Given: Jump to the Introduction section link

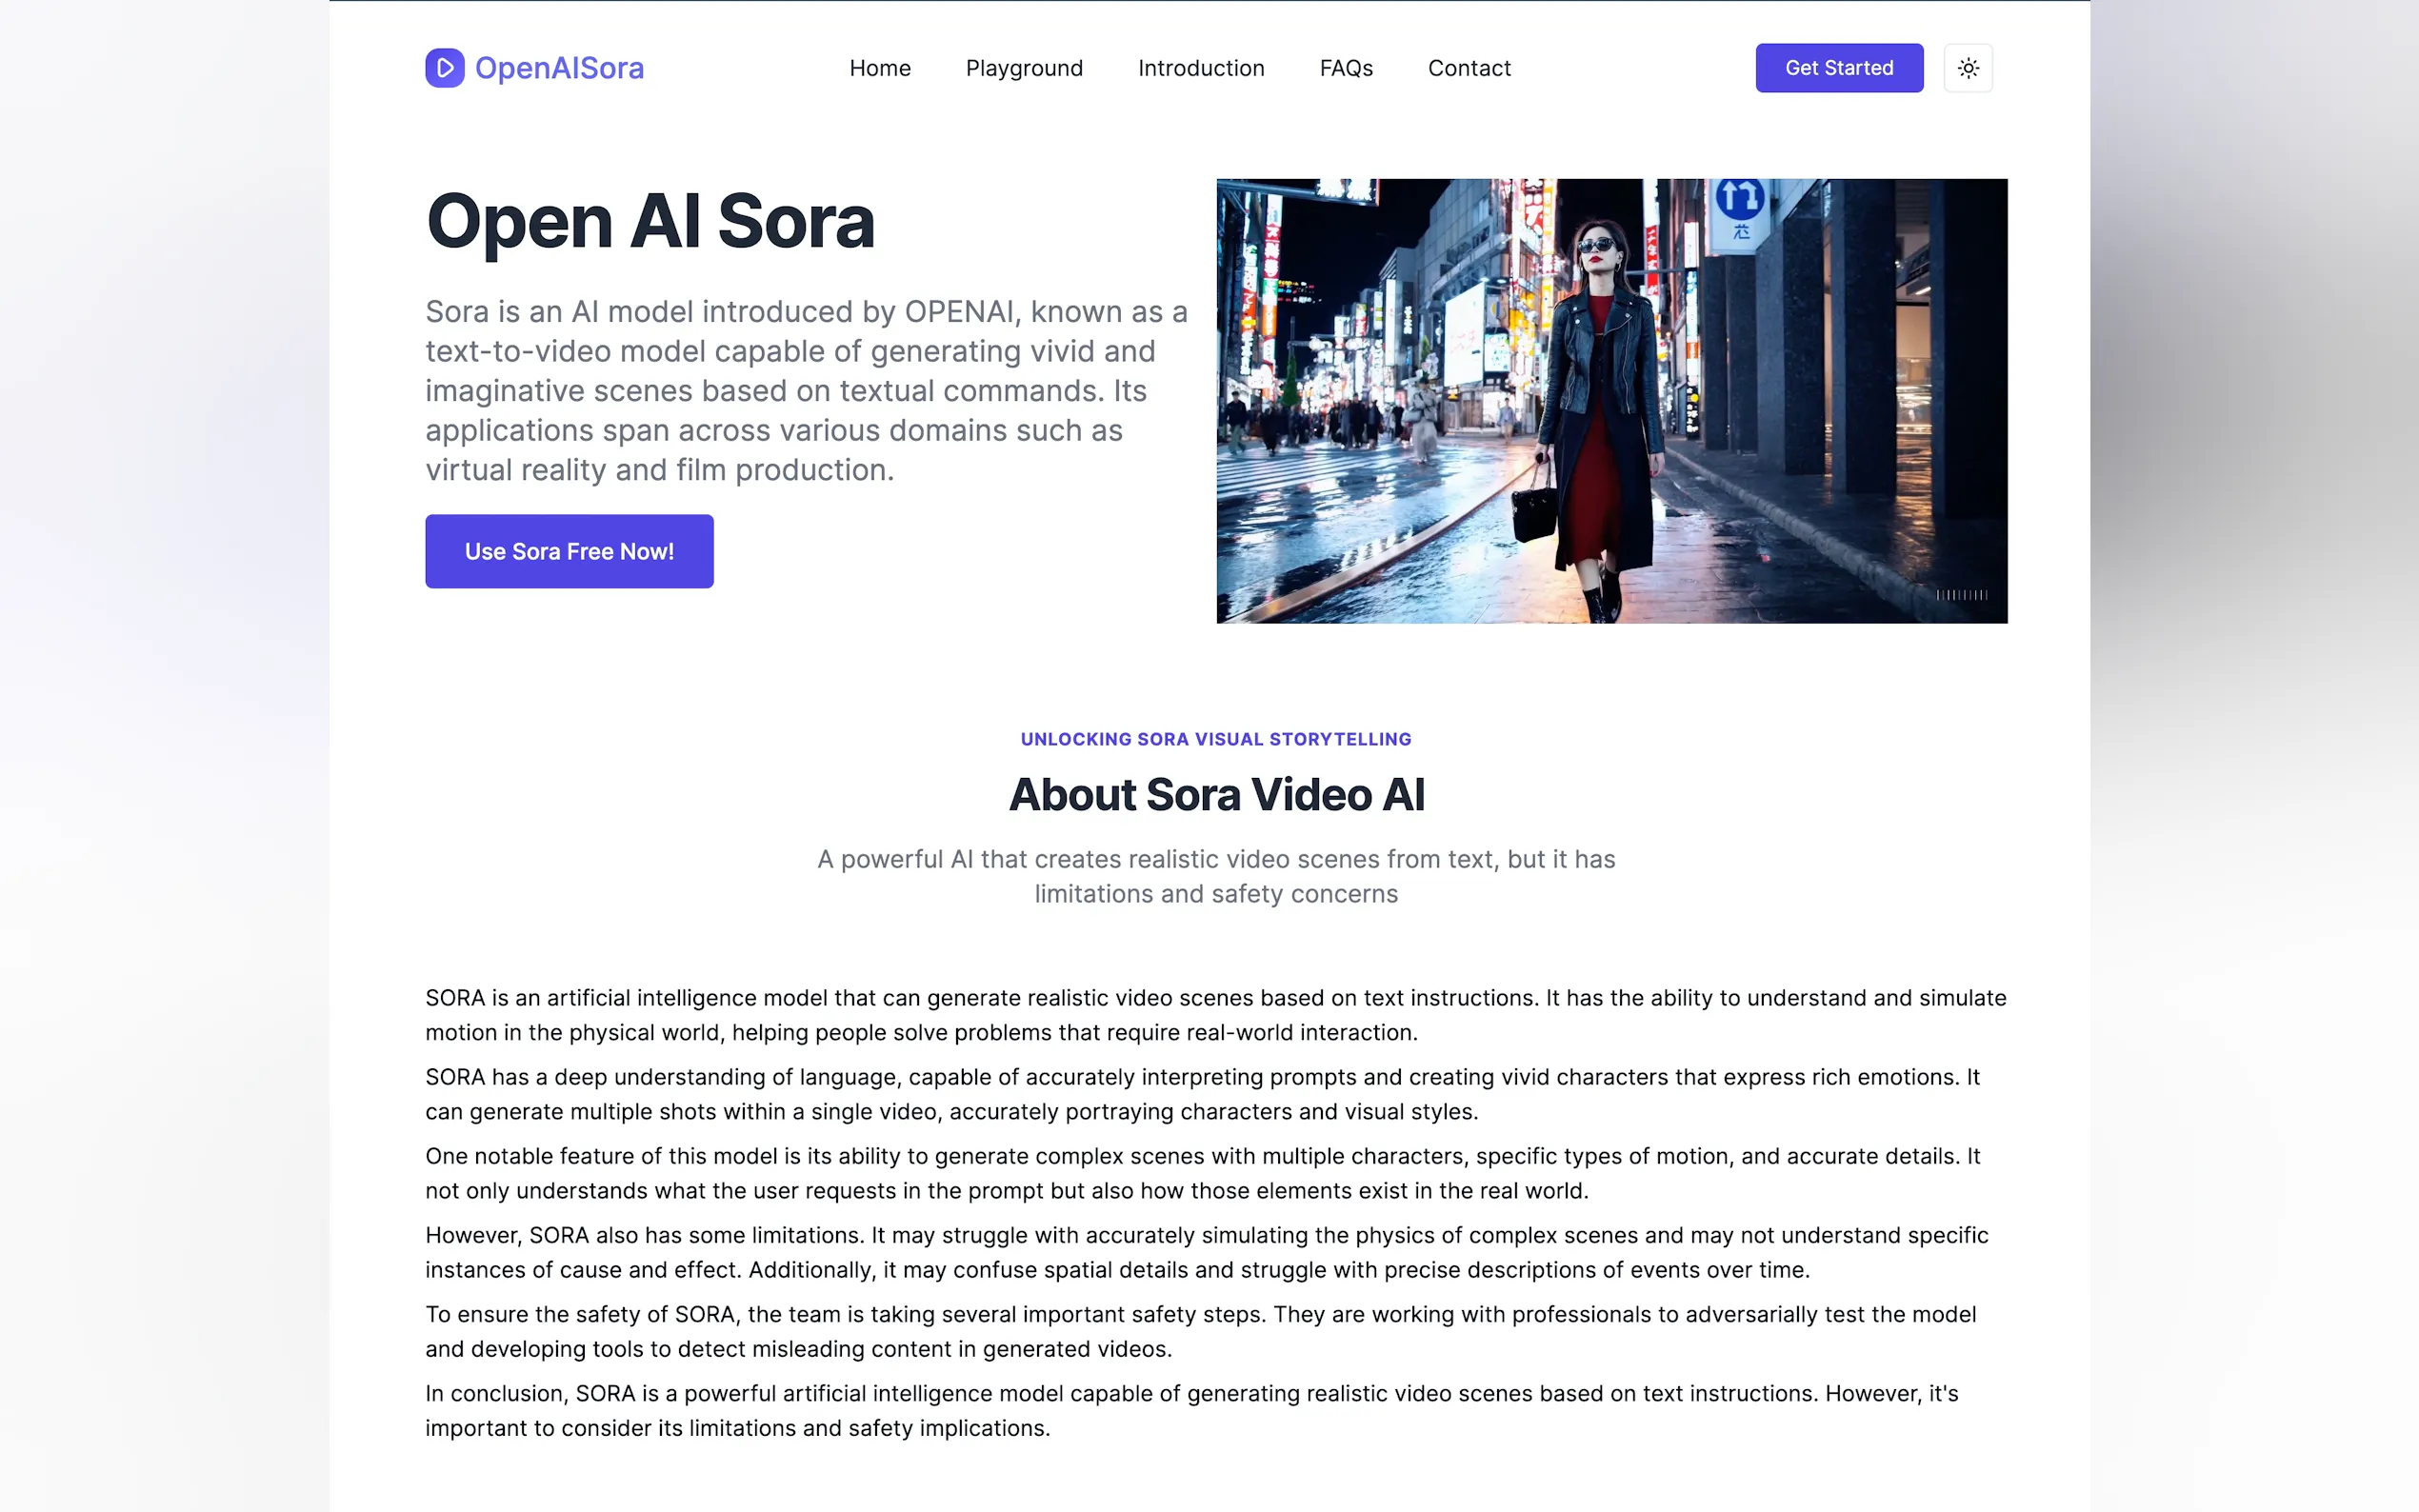Looking at the screenshot, I should [1200, 68].
